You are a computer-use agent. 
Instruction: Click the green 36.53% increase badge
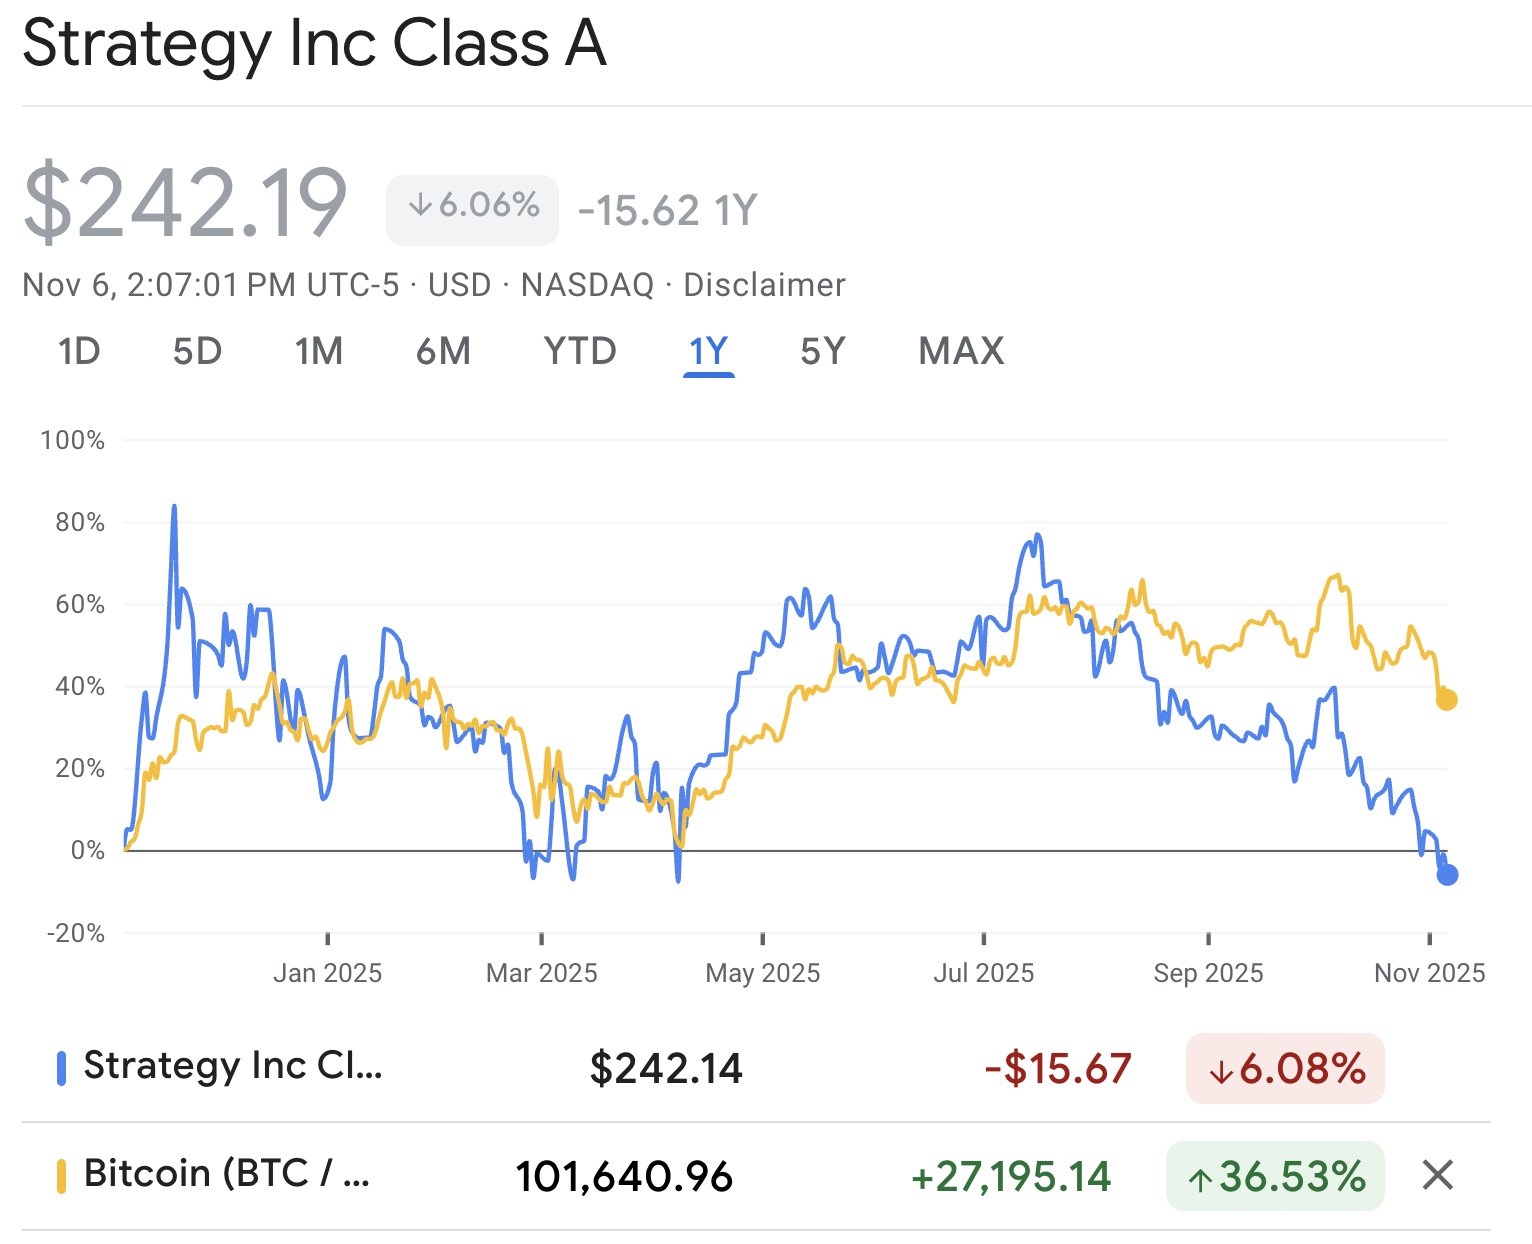click(1275, 1176)
